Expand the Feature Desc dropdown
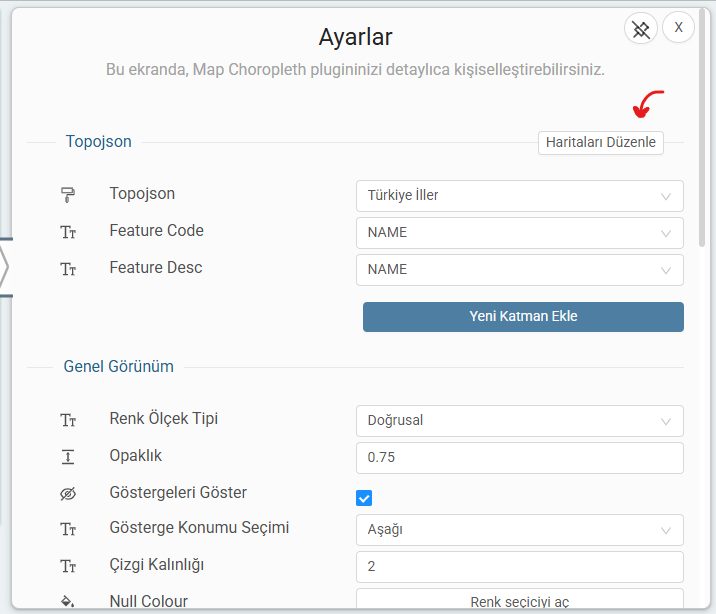Image resolution: width=716 pixels, height=614 pixels. (519, 270)
